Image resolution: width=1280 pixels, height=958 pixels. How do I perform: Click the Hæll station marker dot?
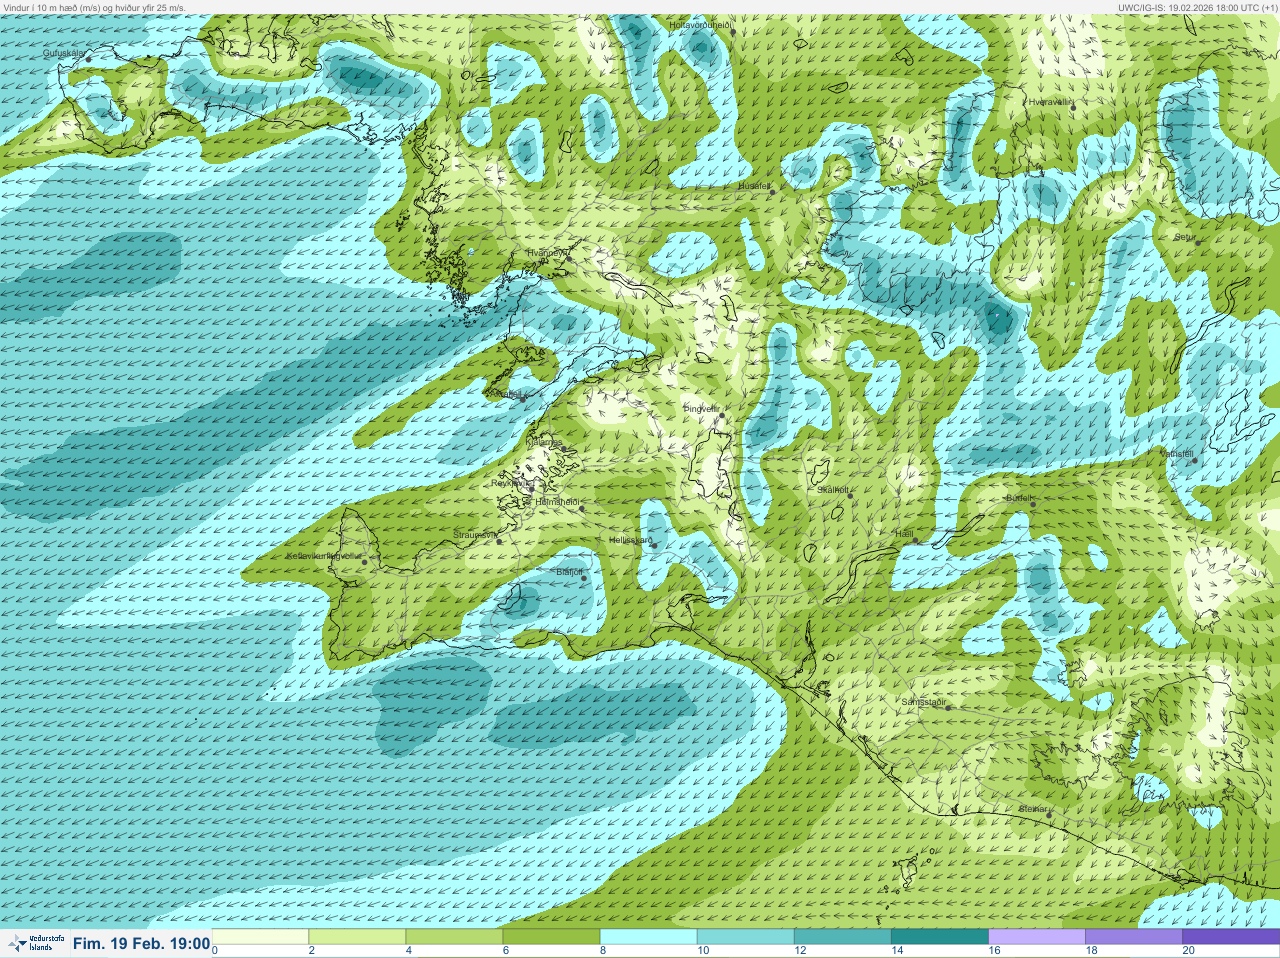click(915, 540)
